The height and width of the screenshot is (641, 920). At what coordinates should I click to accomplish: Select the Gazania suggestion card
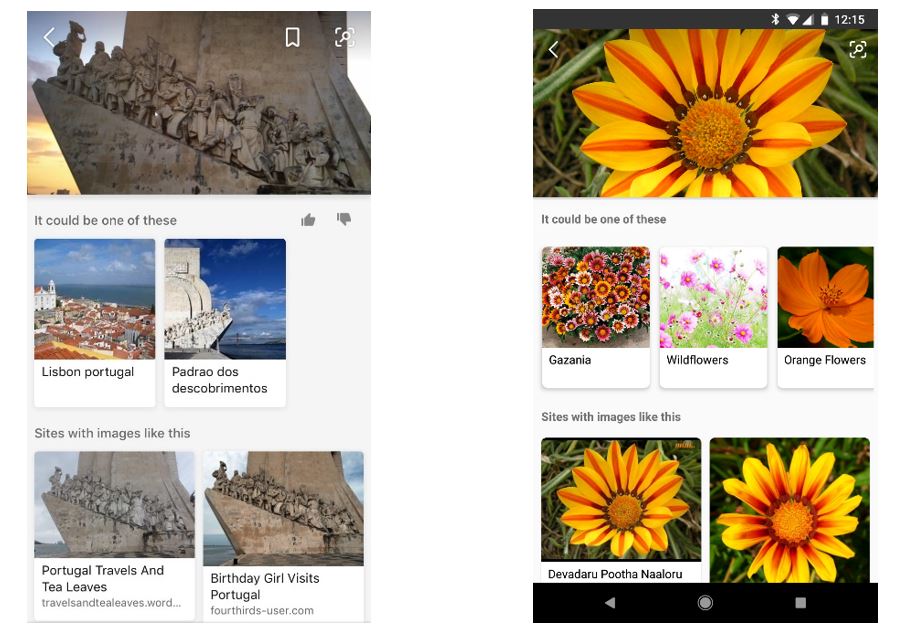[x=595, y=315]
